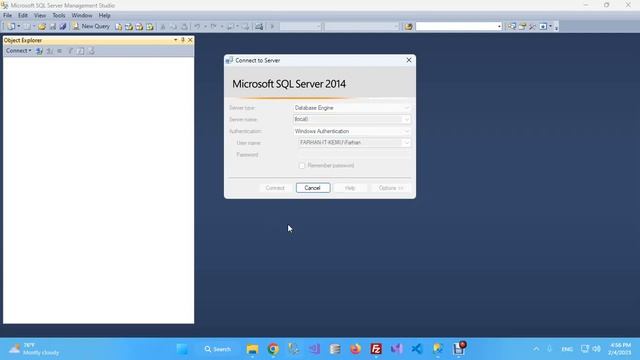The height and width of the screenshot is (360, 640).
Task: Click the Help button in the dialog
Action: tap(350, 188)
